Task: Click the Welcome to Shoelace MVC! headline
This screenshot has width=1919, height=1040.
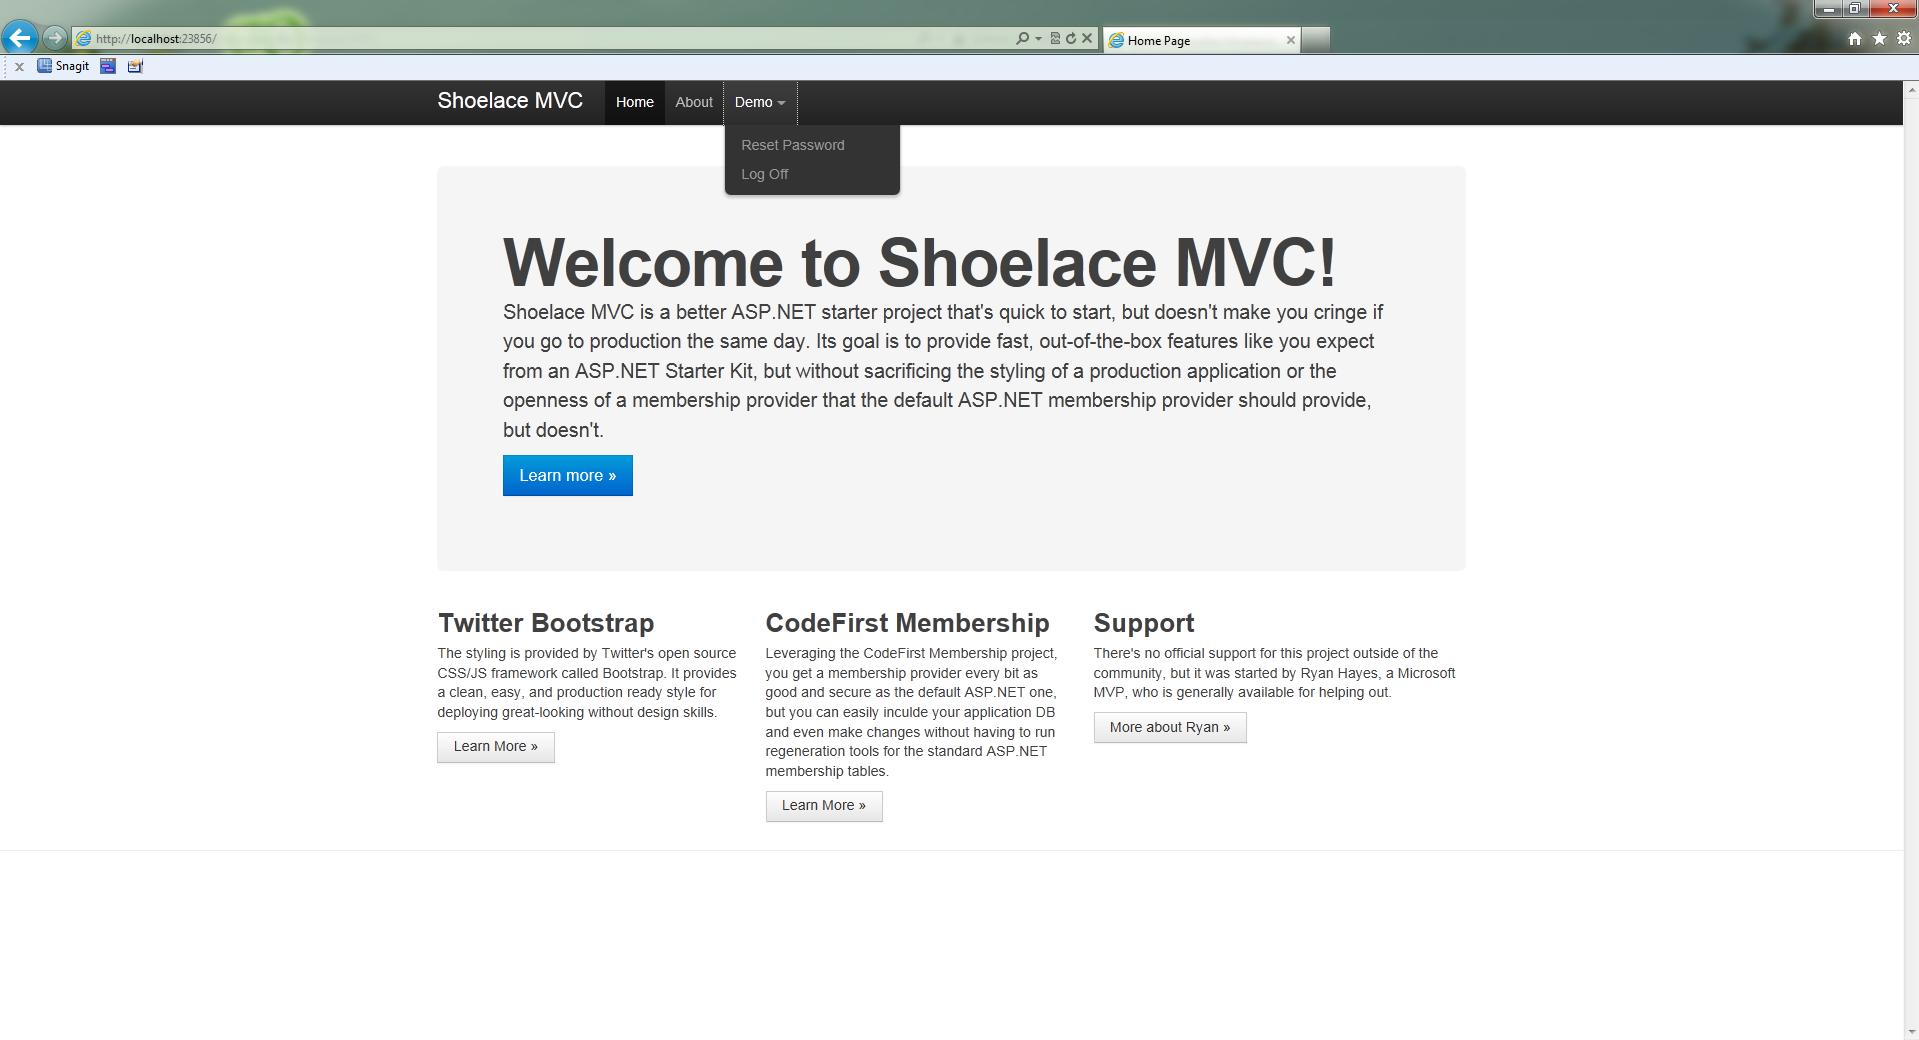Action: [919, 263]
